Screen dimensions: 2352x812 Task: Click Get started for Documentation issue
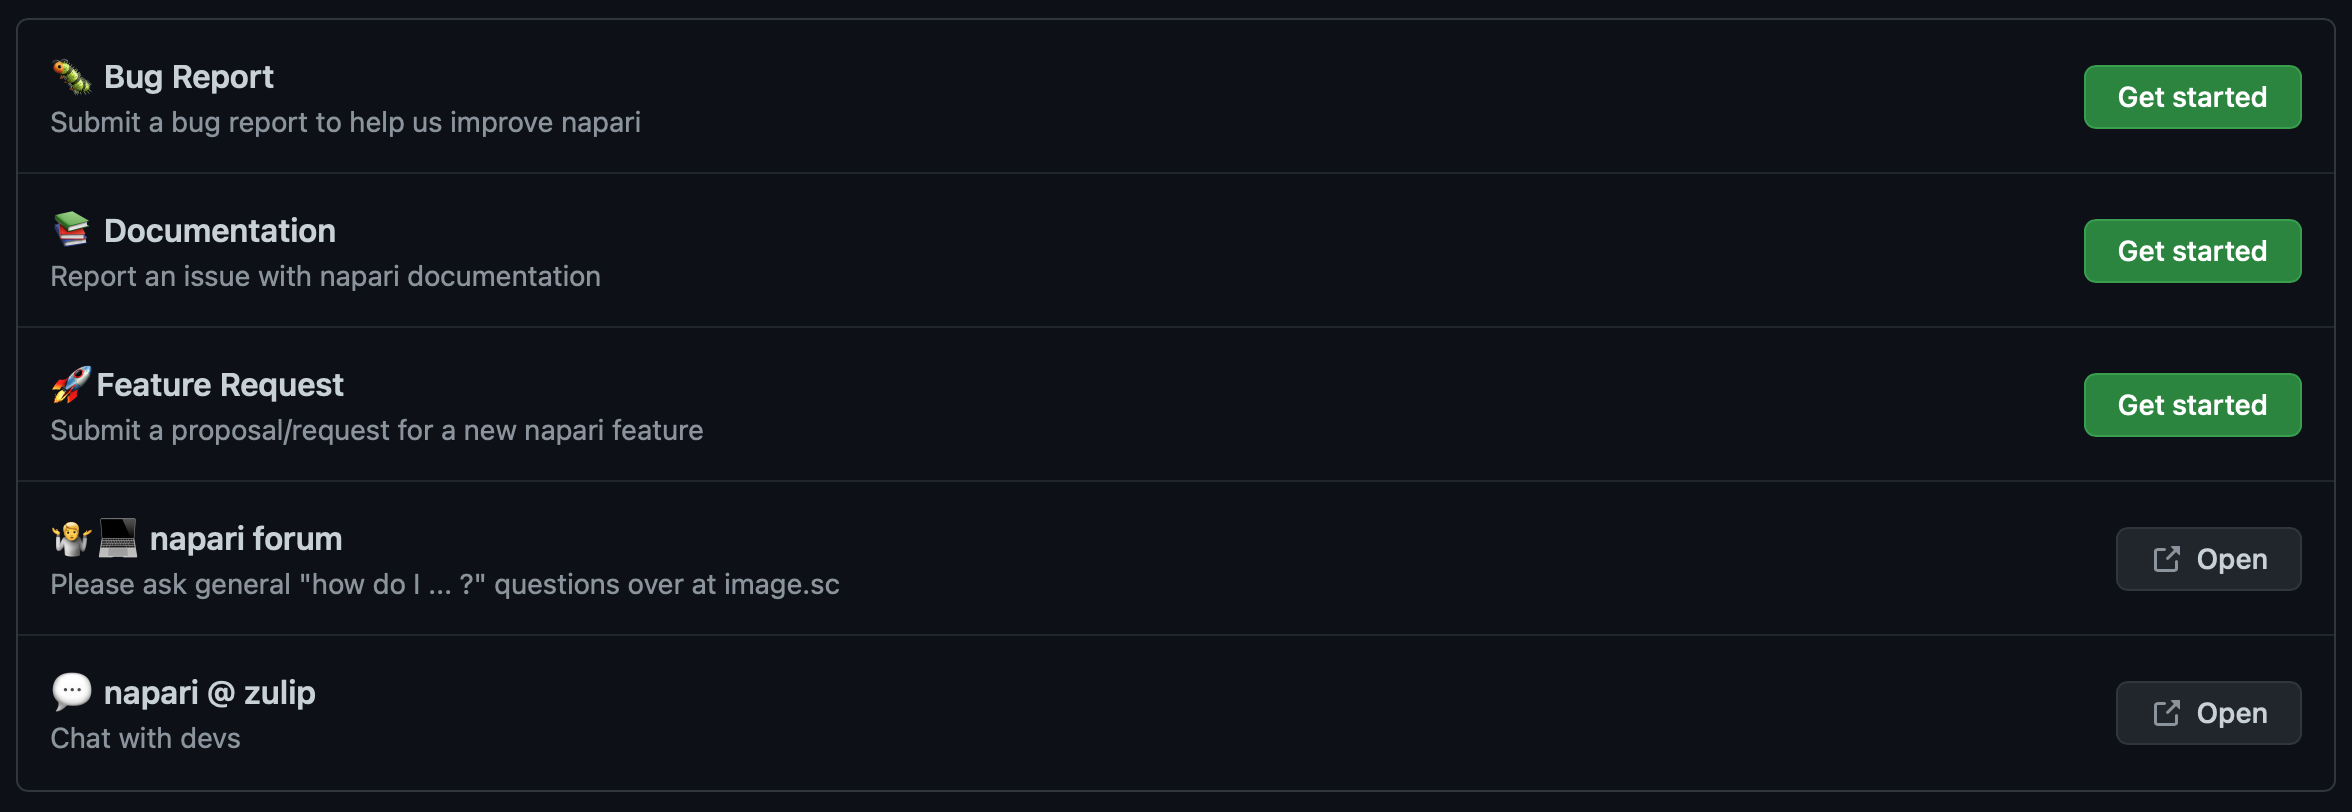tap(2192, 251)
